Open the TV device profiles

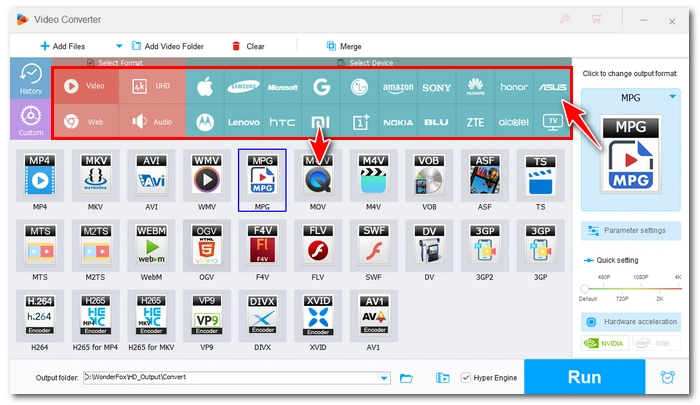click(552, 122)
